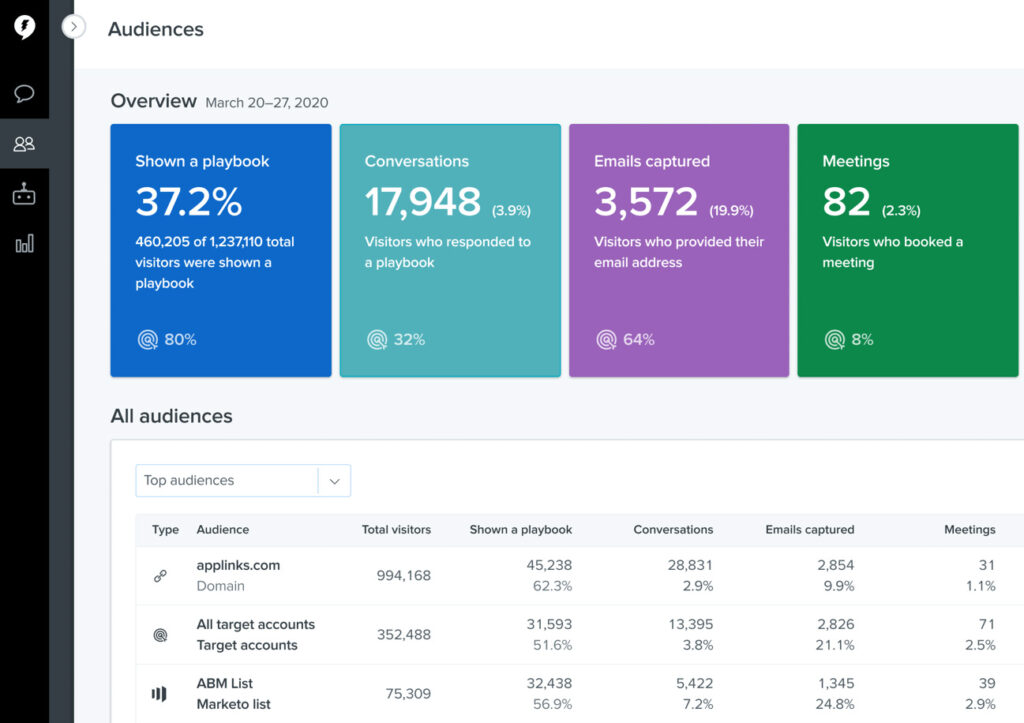Click the 80% target goal text

tap(180, 340)
